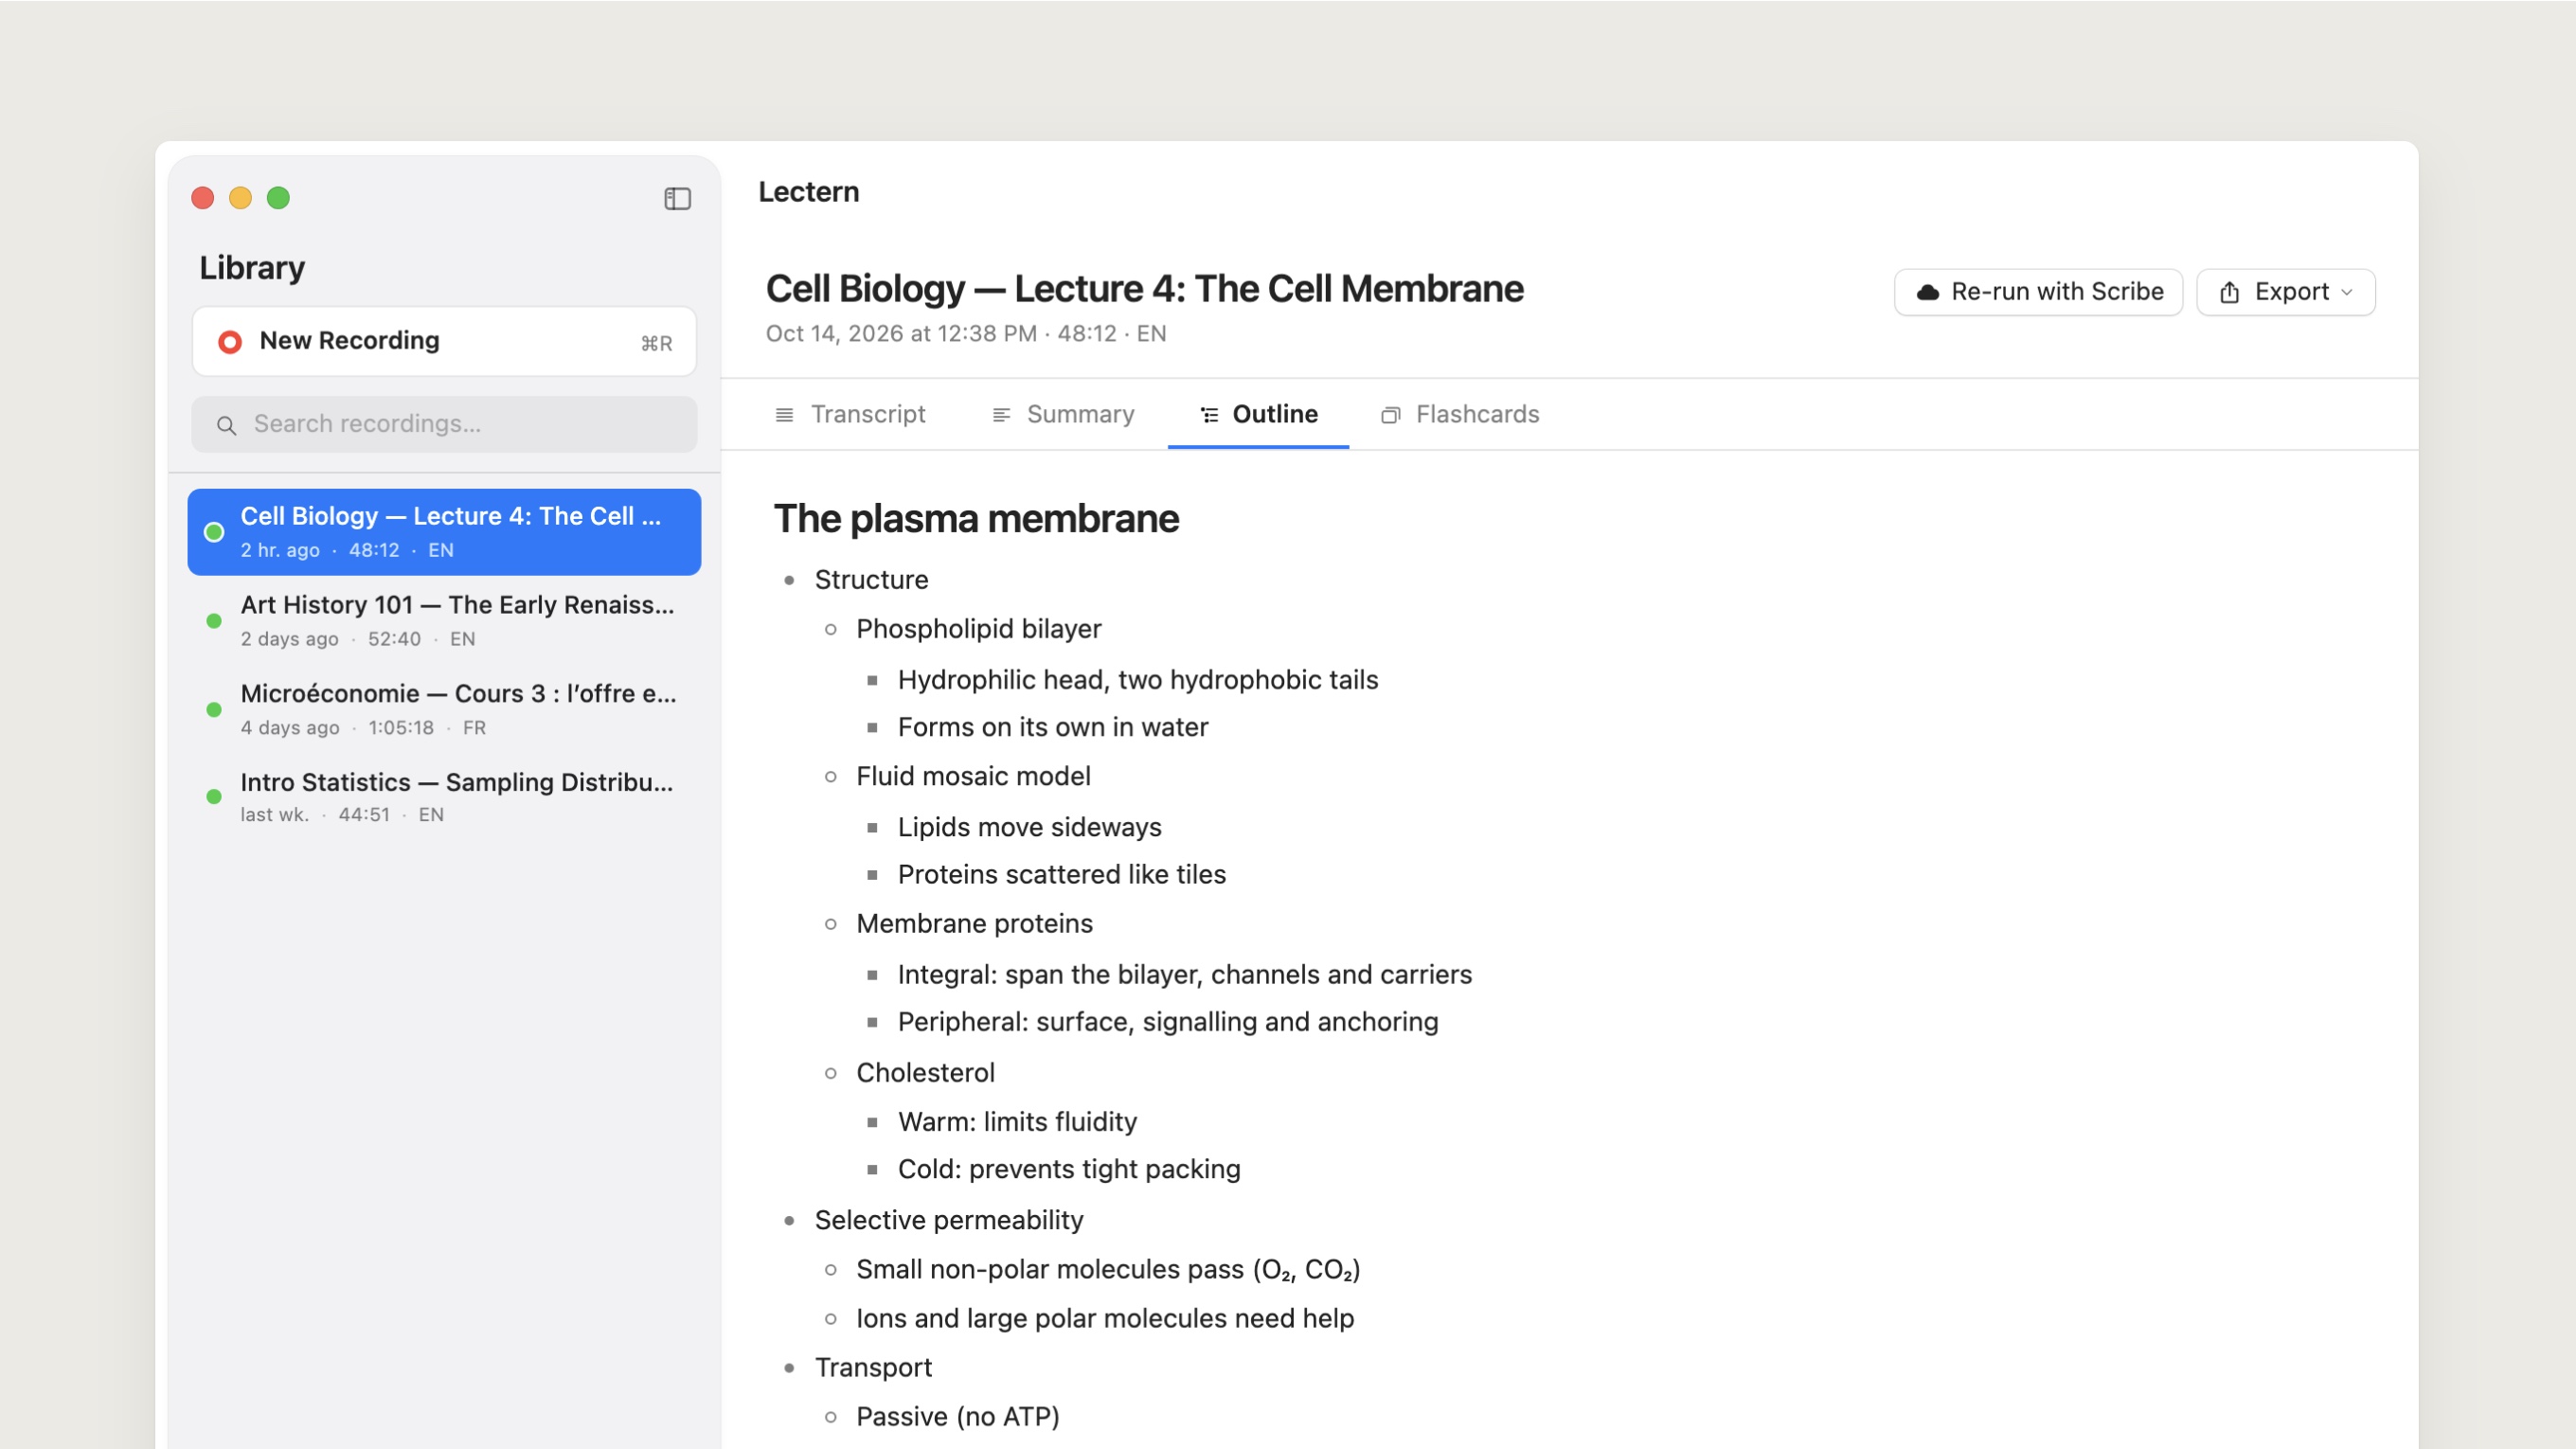Click 'The plasma membrane' heading
The image size is (2576, 1449).
[976, 519]
